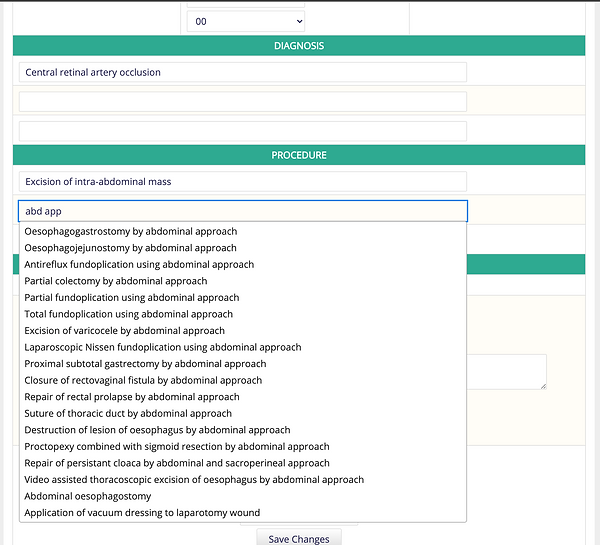Select Oesophagogastrostomy by abdominal approach

coord(243,232)
